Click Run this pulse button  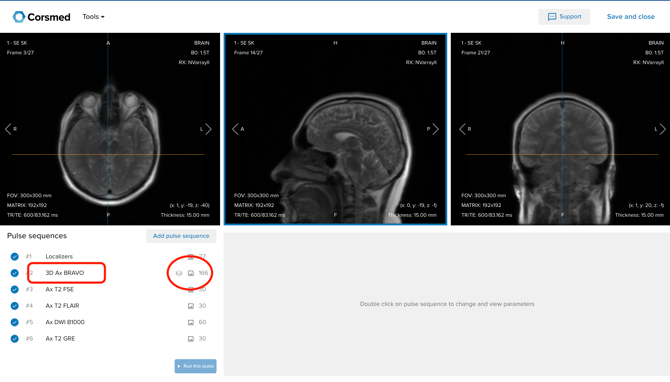195,366
